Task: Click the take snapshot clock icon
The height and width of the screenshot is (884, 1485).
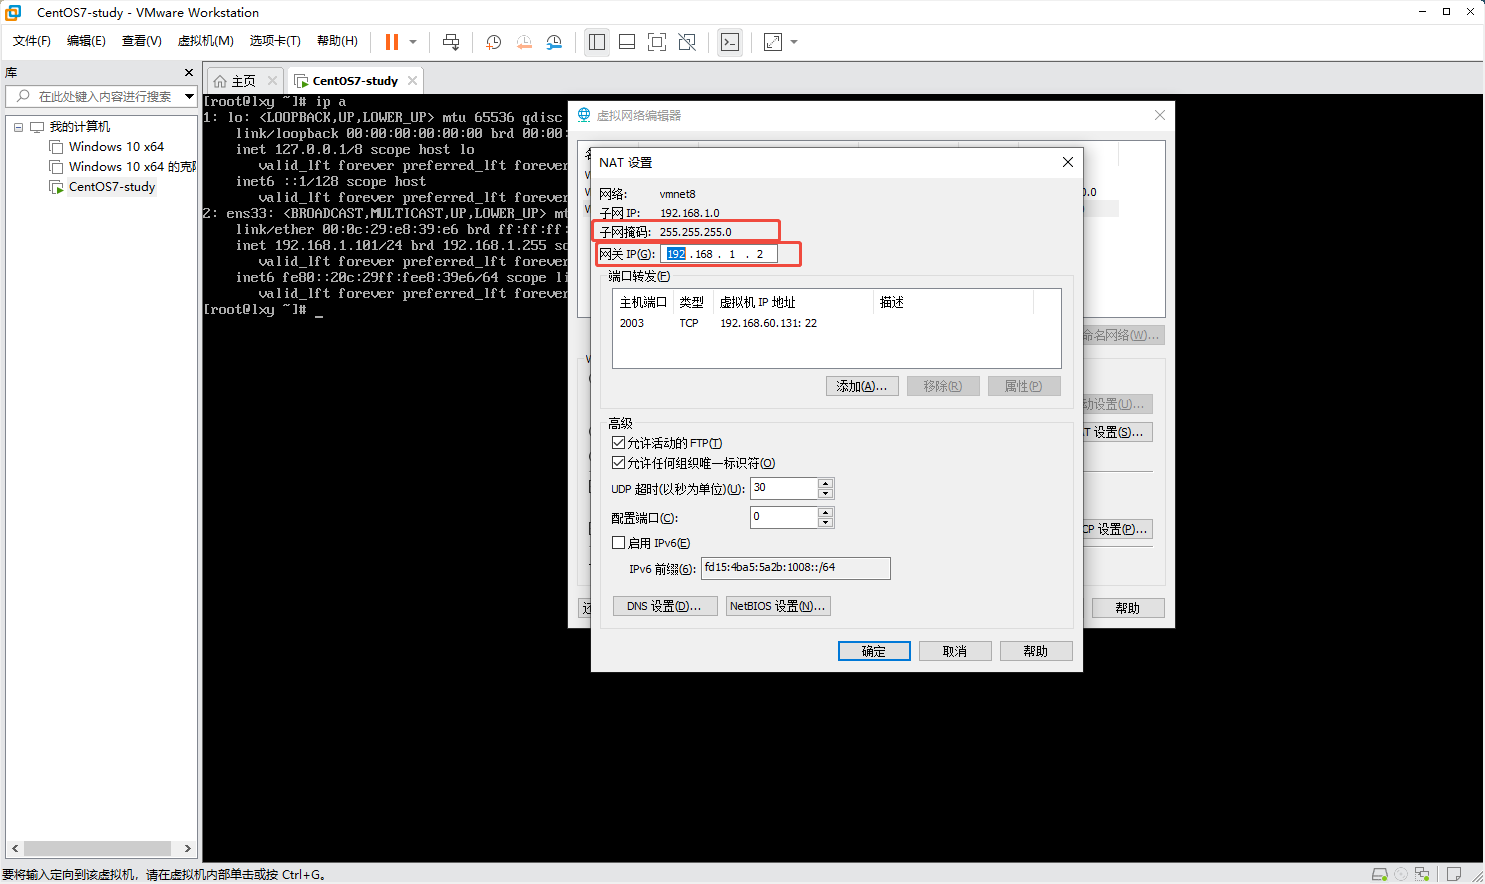Action: (494, 42)
